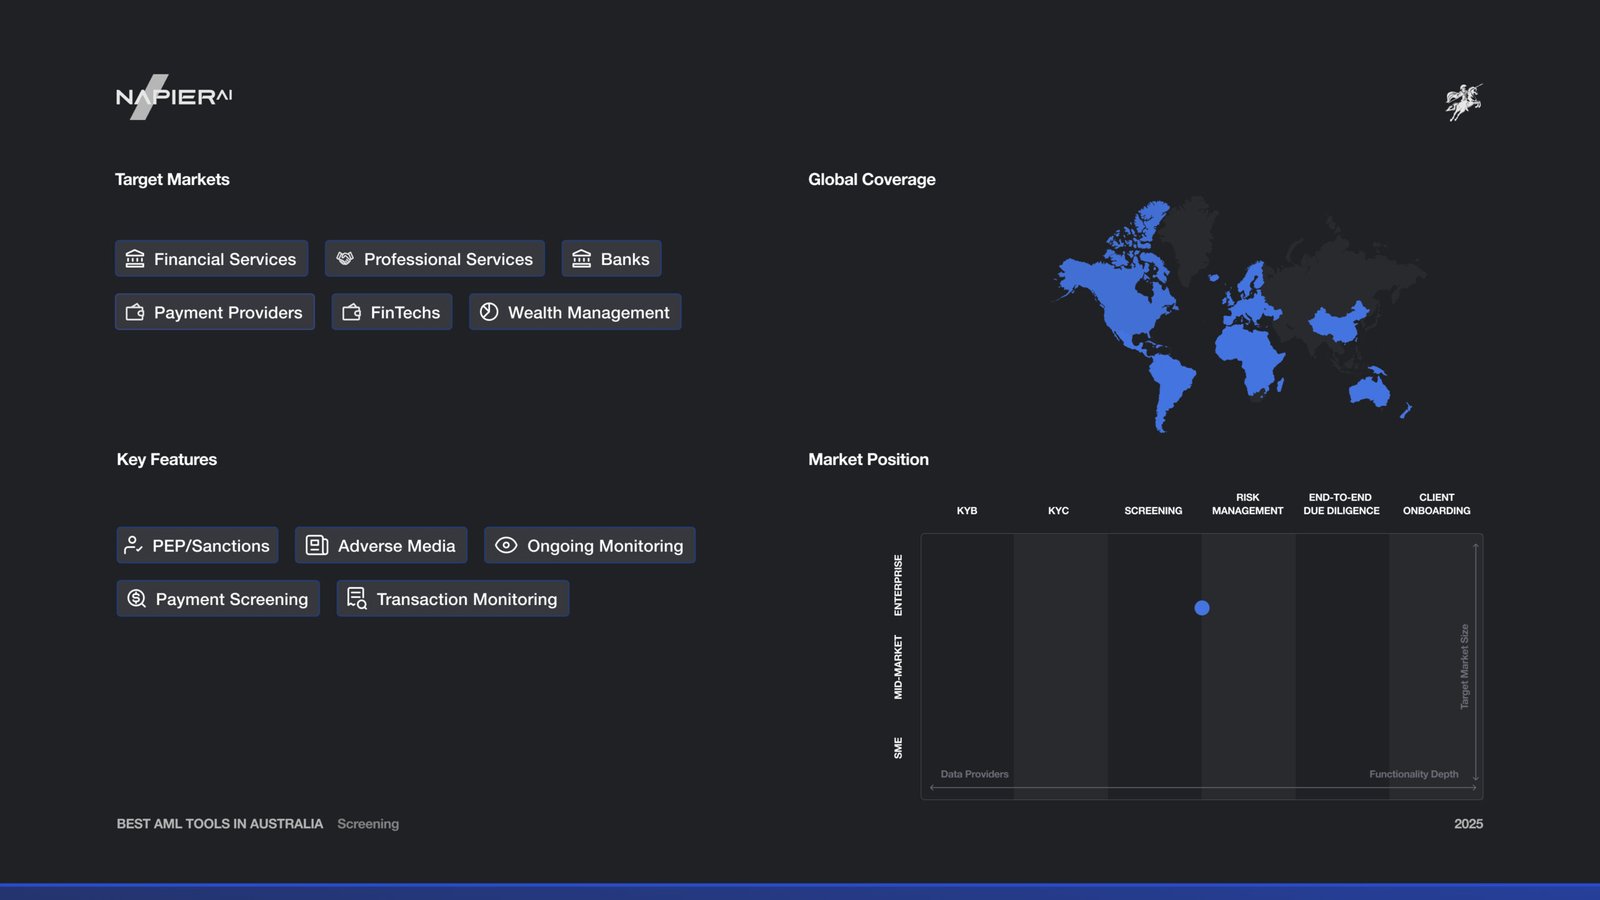Choose the Adverse Media feature chip
Viewport: 1600px width, 900px height.
point(381,545)
